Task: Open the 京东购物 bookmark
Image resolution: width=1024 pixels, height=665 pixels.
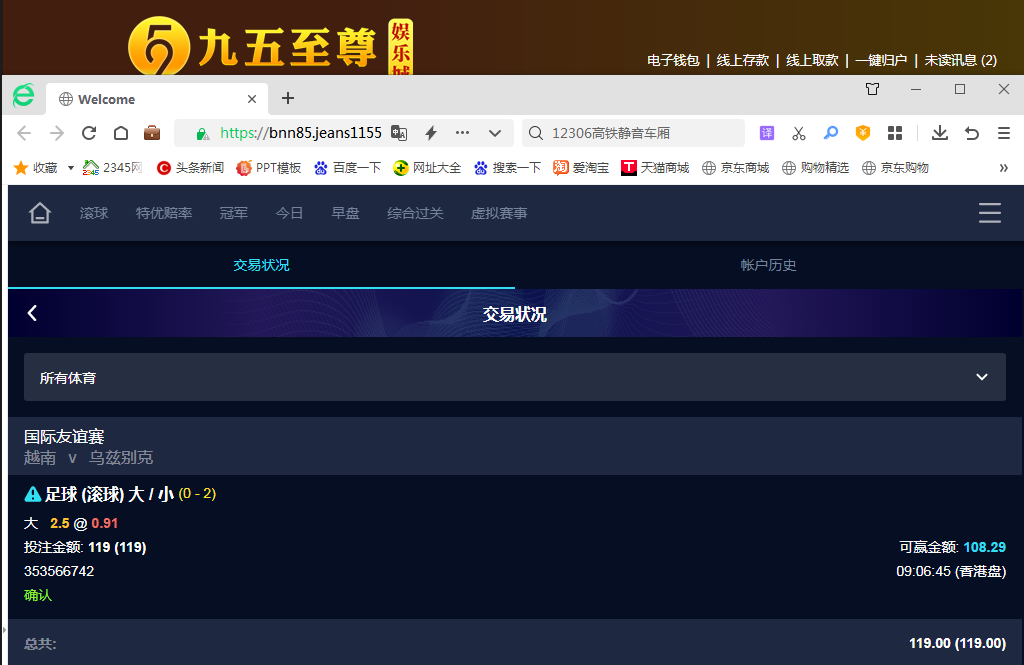Action: (x=895, y=168)
